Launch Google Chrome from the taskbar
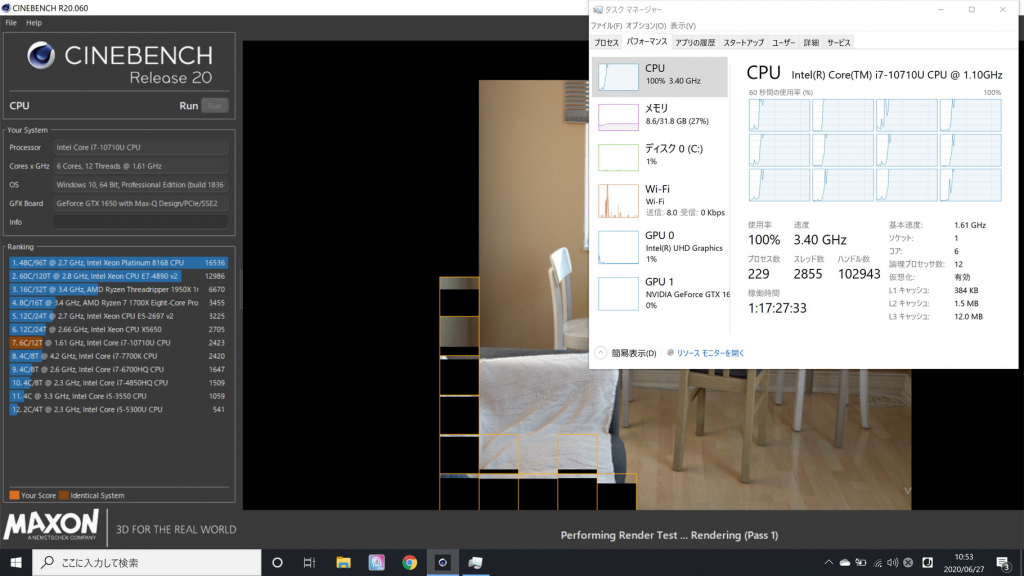 tap(409, 562)
